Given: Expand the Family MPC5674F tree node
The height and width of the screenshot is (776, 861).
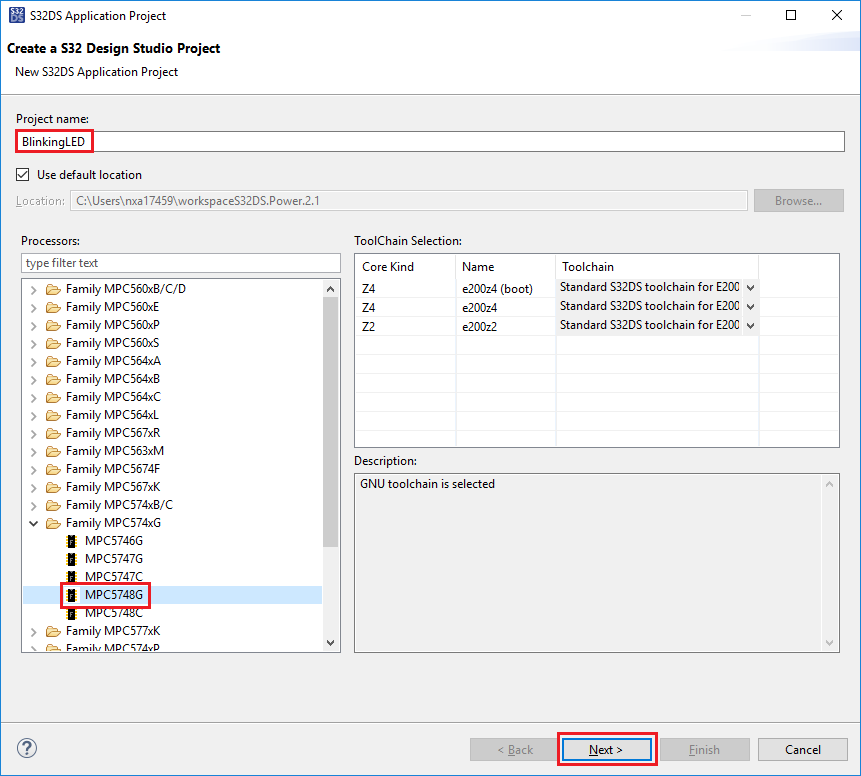Looking at the screenshot, I should coord(33,470).
